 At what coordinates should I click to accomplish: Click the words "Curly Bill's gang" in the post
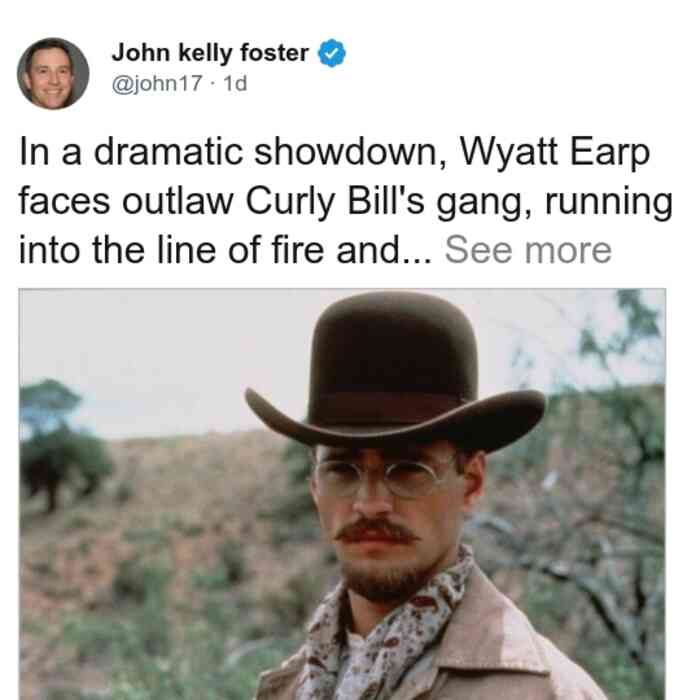pyautogui.click(x=383, y=202)
